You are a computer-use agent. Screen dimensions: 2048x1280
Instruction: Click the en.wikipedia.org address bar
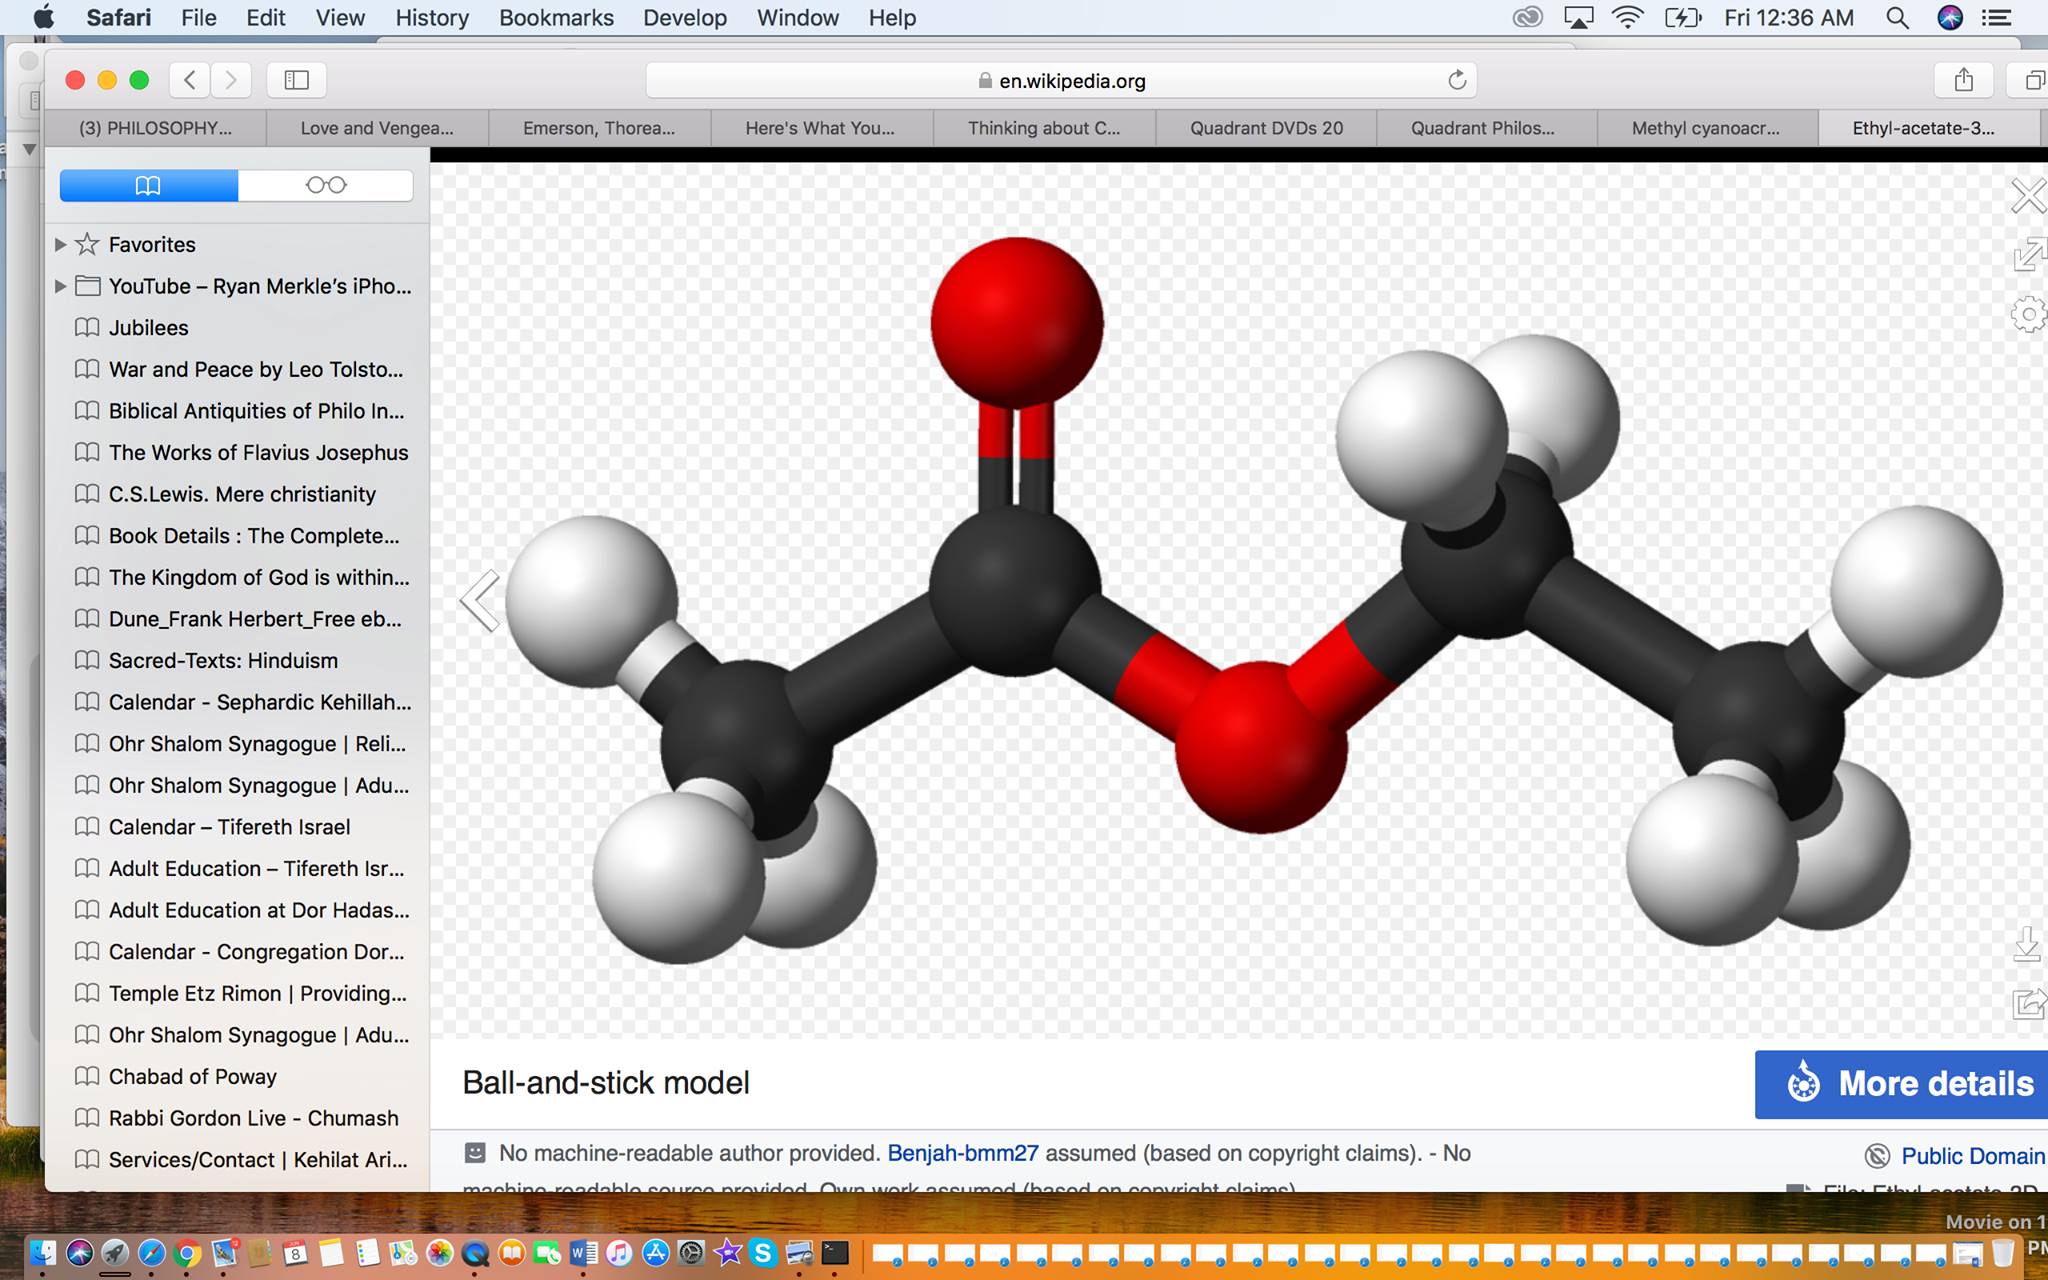pyautogui.click(x=1061, y=80)
